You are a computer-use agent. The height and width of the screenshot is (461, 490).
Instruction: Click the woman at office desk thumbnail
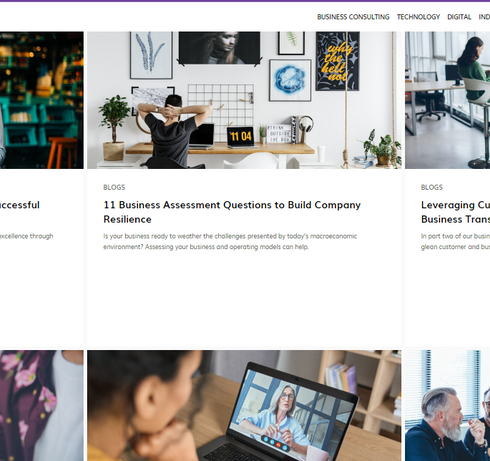(447, 100)
